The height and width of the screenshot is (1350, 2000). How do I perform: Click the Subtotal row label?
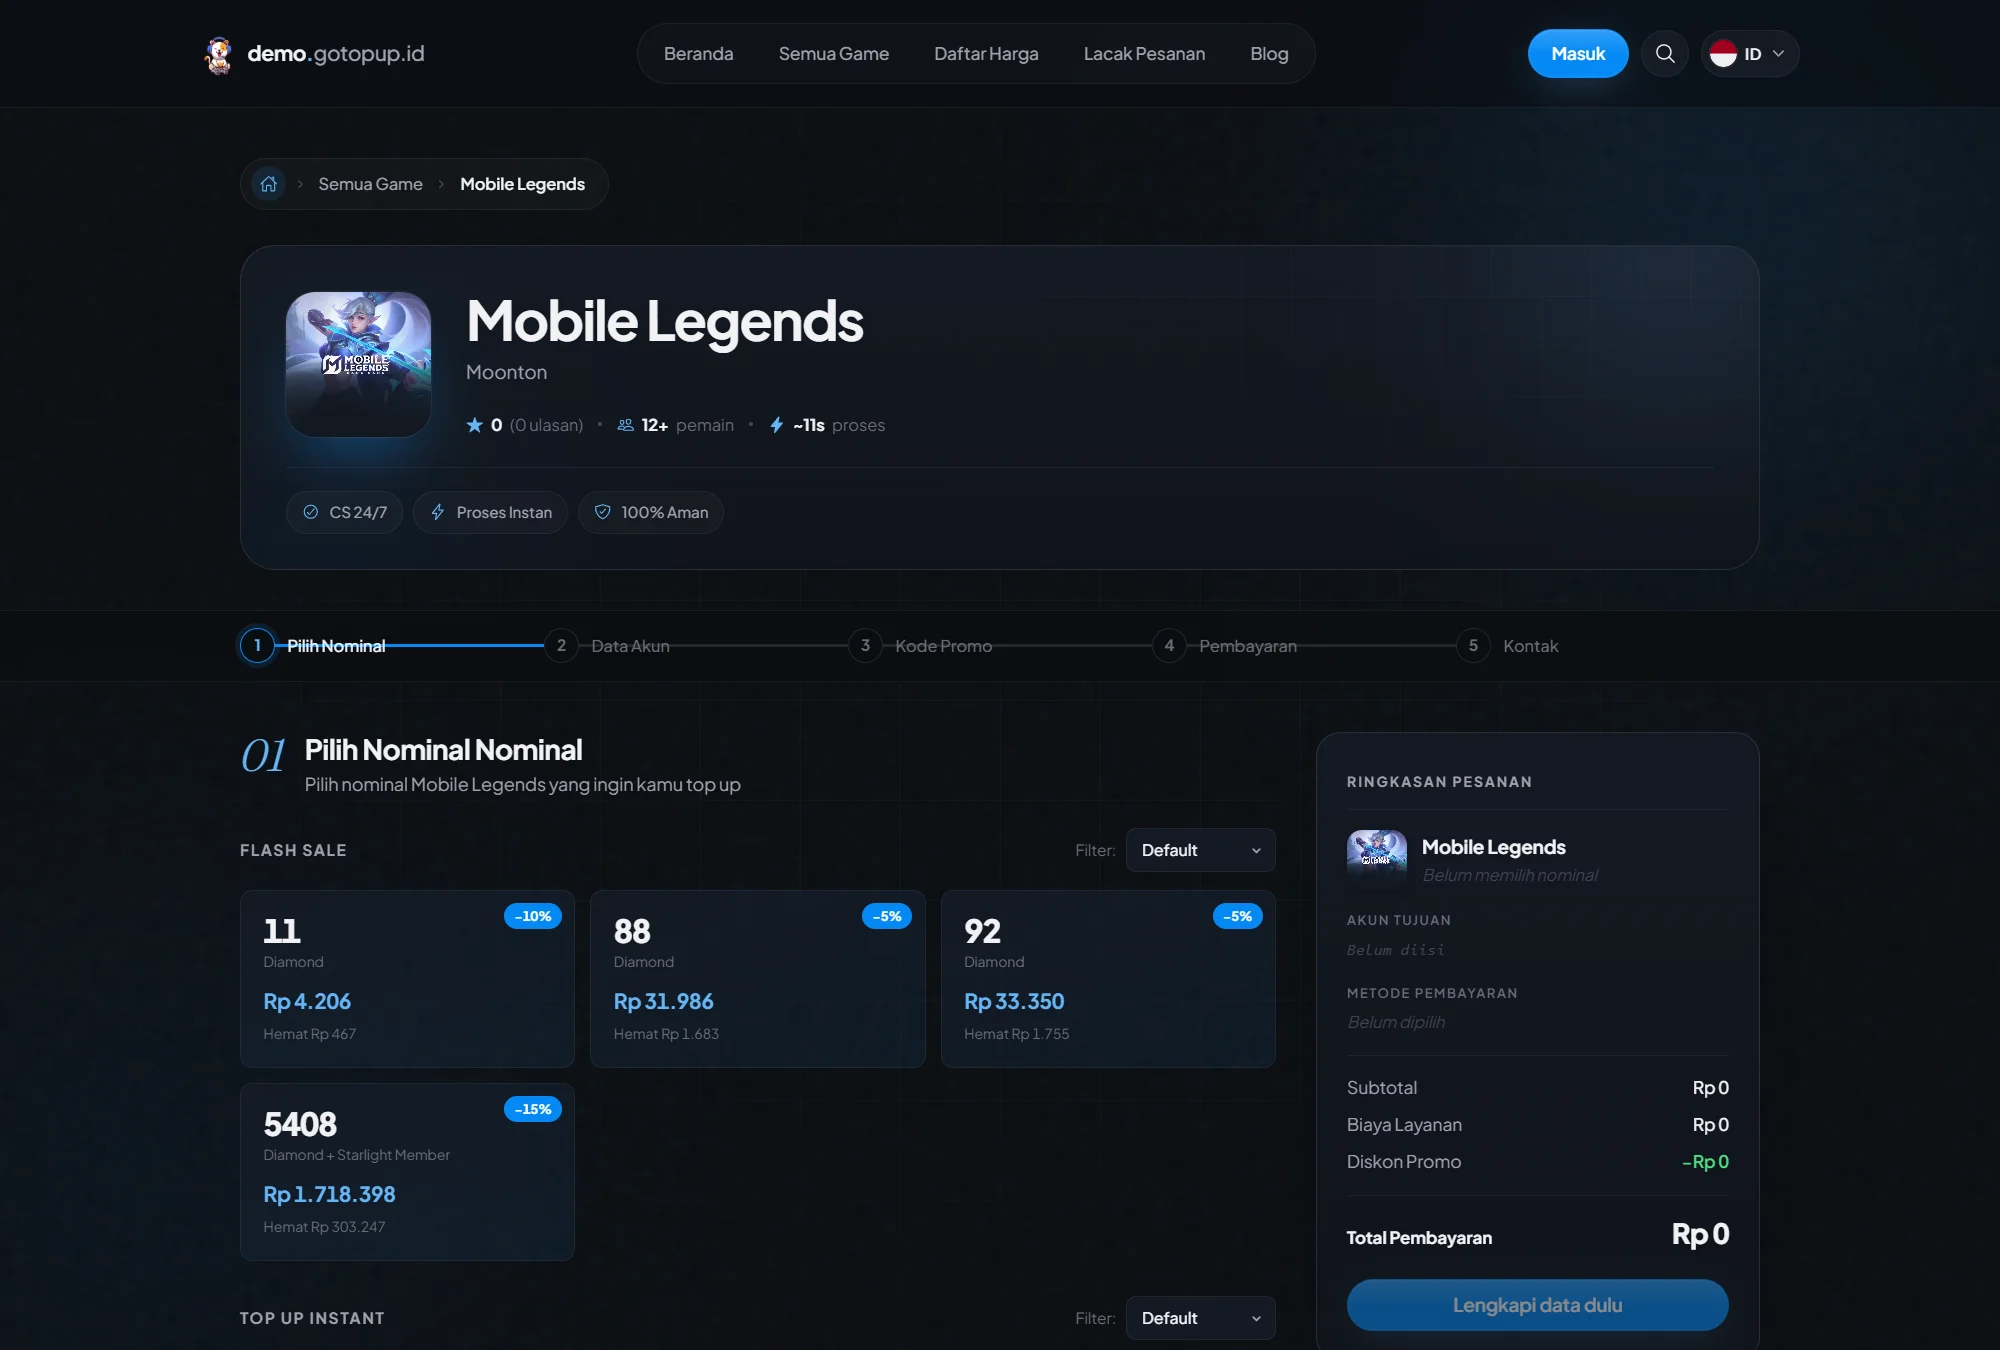(x=1382, y=1088)
